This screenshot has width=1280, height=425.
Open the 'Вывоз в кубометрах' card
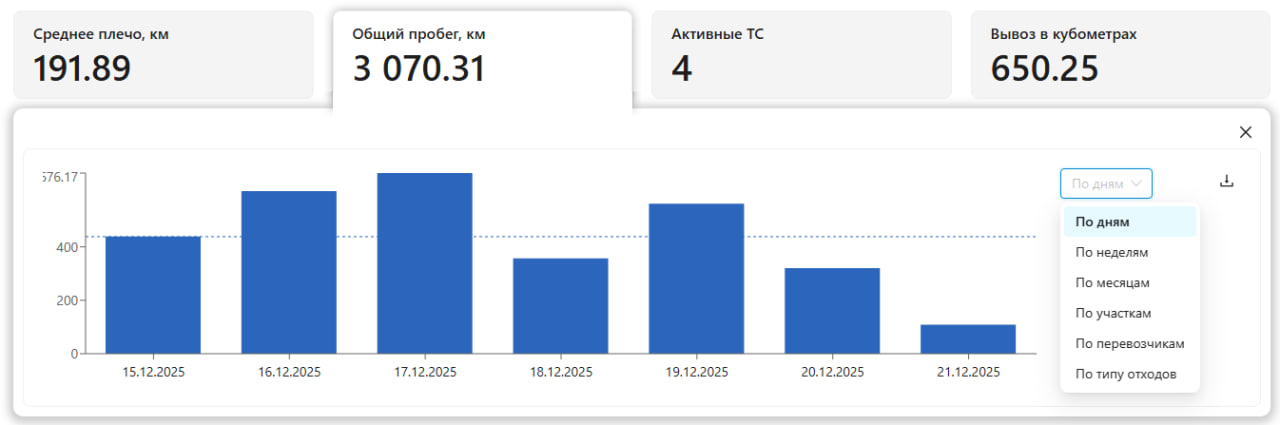(1120, 55)
